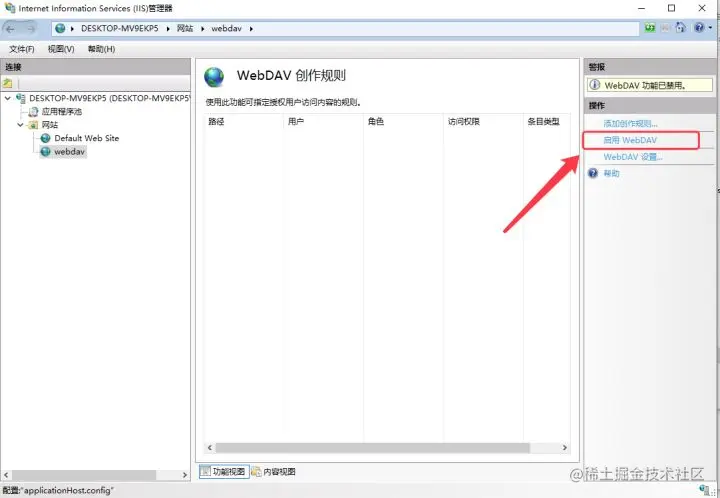The height and width of the screenshot is (498, 720).
Task: Click the green refresh page icon
Action: click(x=650, y=28)
